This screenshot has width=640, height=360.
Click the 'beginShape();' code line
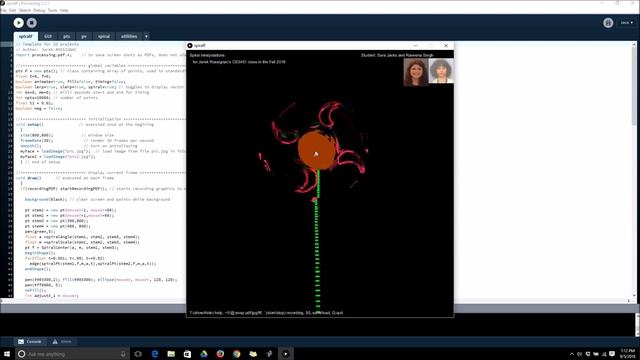click(40, 253)
